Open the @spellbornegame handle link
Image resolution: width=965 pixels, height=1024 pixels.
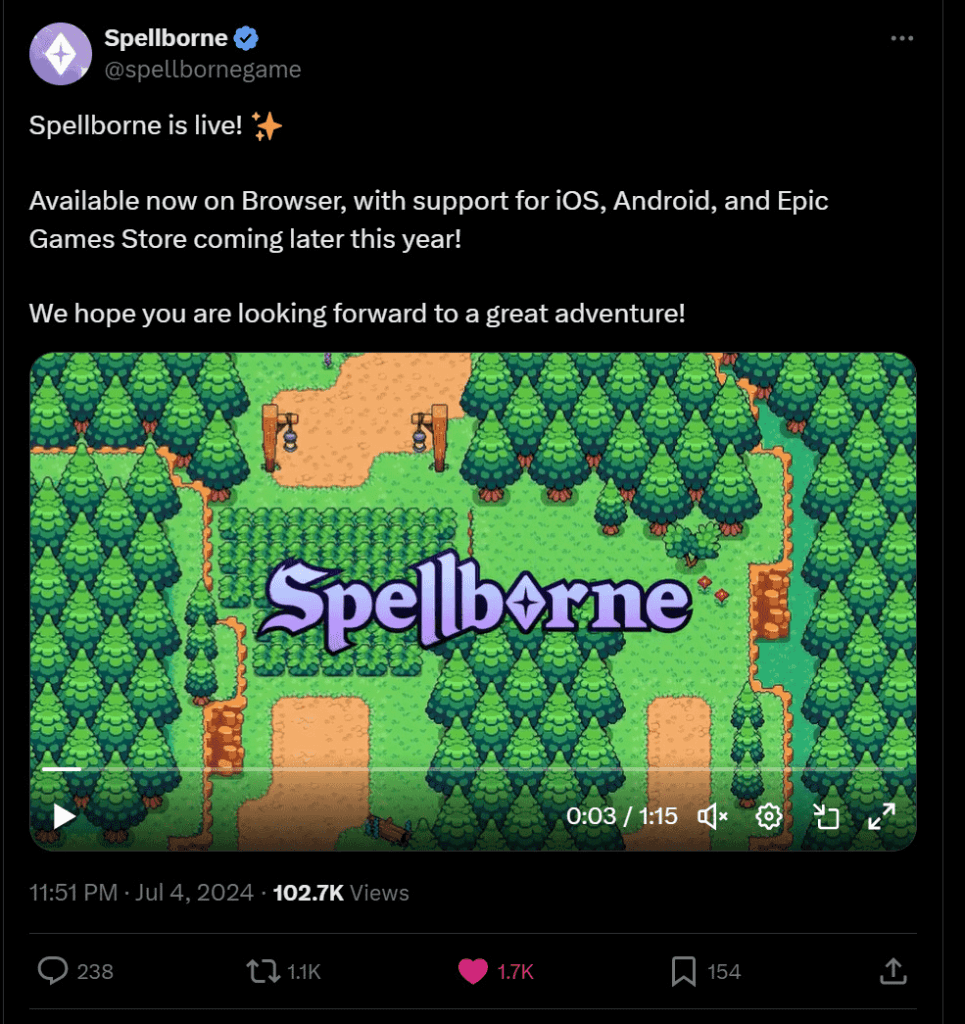point(202,69)
